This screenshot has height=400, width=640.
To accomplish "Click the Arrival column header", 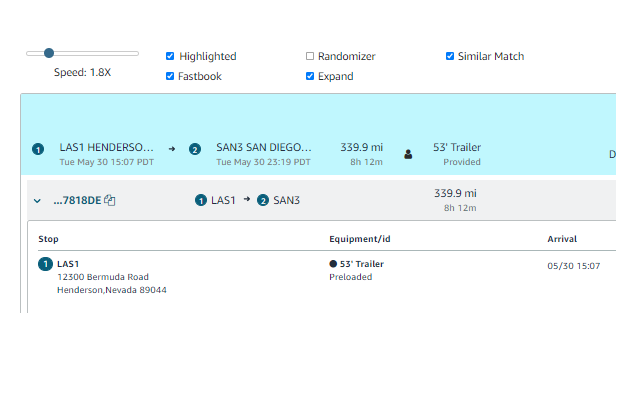I will pos(562,239).
